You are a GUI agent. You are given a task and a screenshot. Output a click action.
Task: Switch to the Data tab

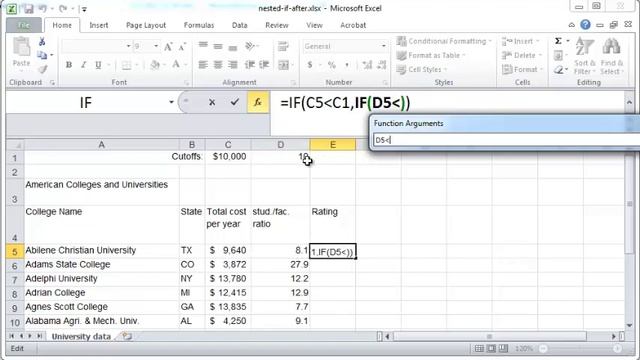240,25
